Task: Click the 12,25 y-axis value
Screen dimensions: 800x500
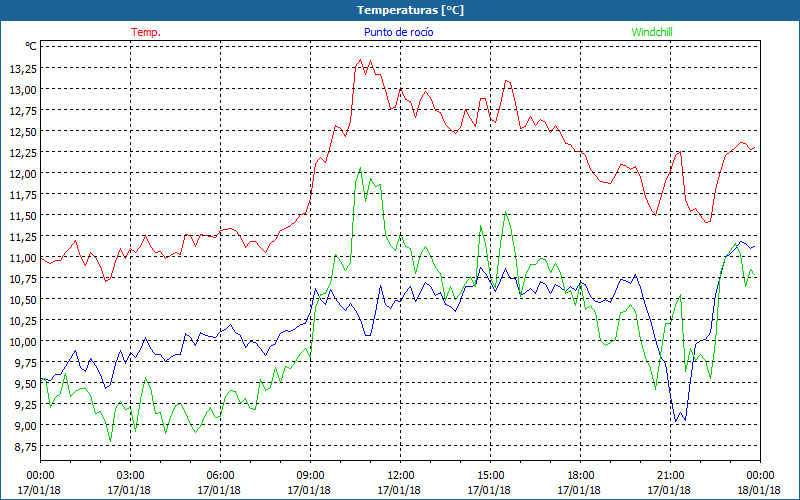Action: pyautogui.click(x=23, y=153)
